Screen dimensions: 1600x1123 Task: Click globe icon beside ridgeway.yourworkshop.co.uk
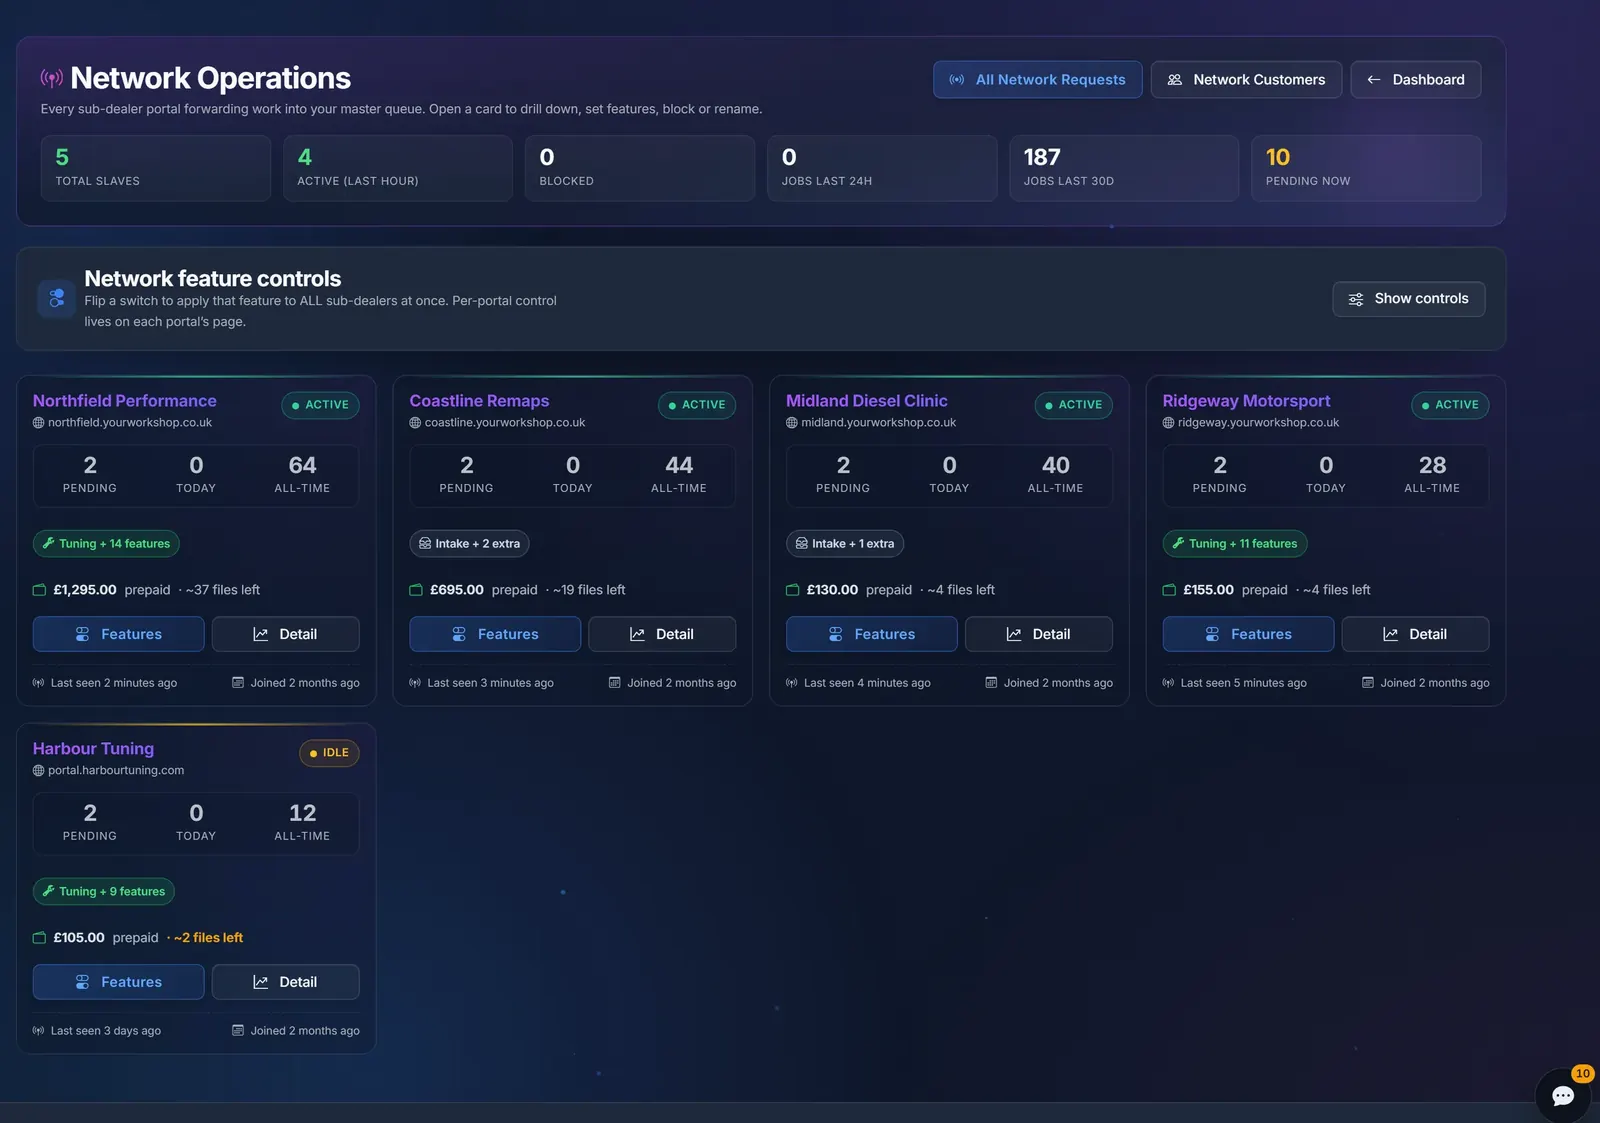(1168, 423)
